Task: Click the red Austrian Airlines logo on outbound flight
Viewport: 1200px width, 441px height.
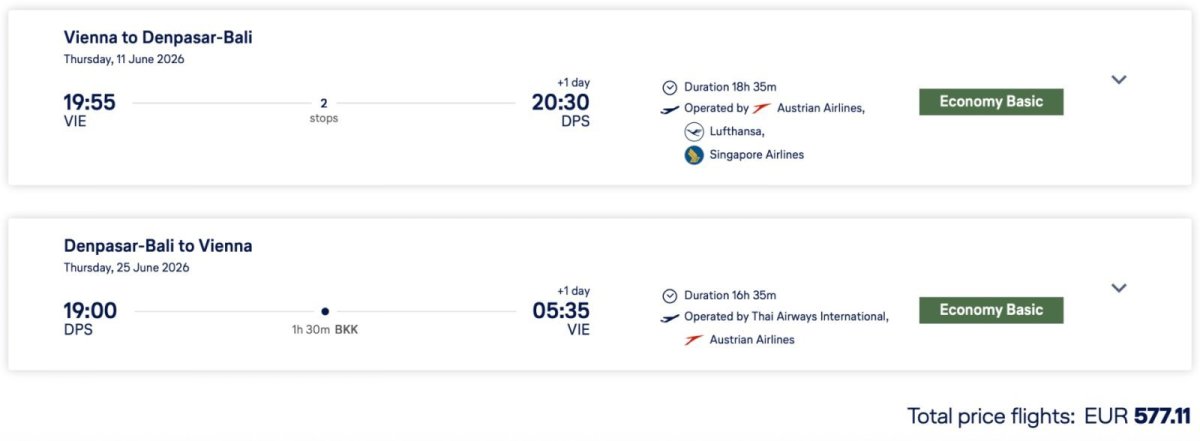Action: (762, 108)
